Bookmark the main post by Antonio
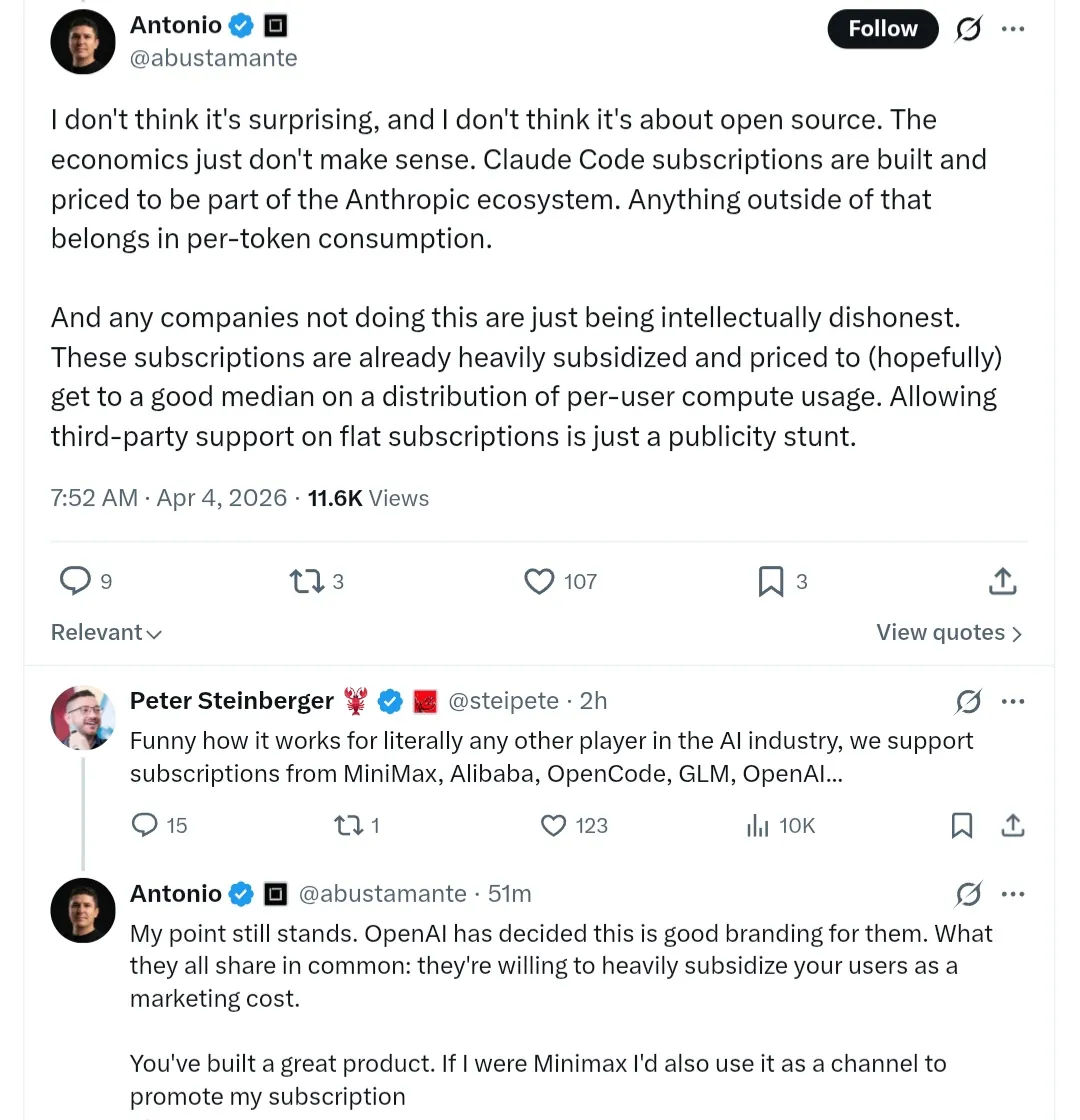 pos(771,581)
